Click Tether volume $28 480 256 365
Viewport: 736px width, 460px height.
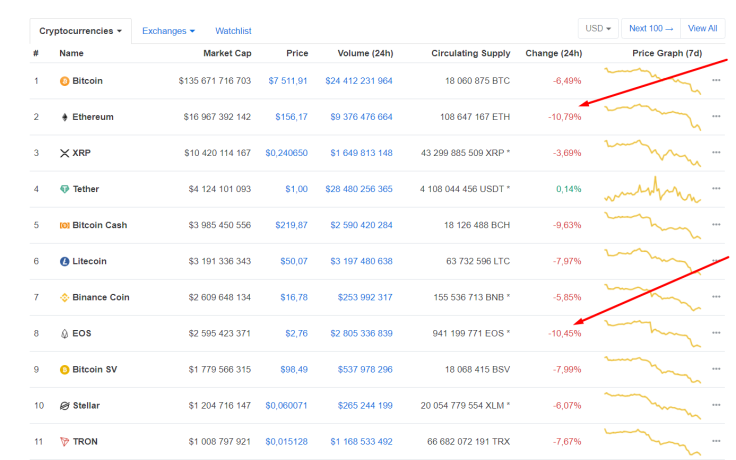(x=359, y=189)
